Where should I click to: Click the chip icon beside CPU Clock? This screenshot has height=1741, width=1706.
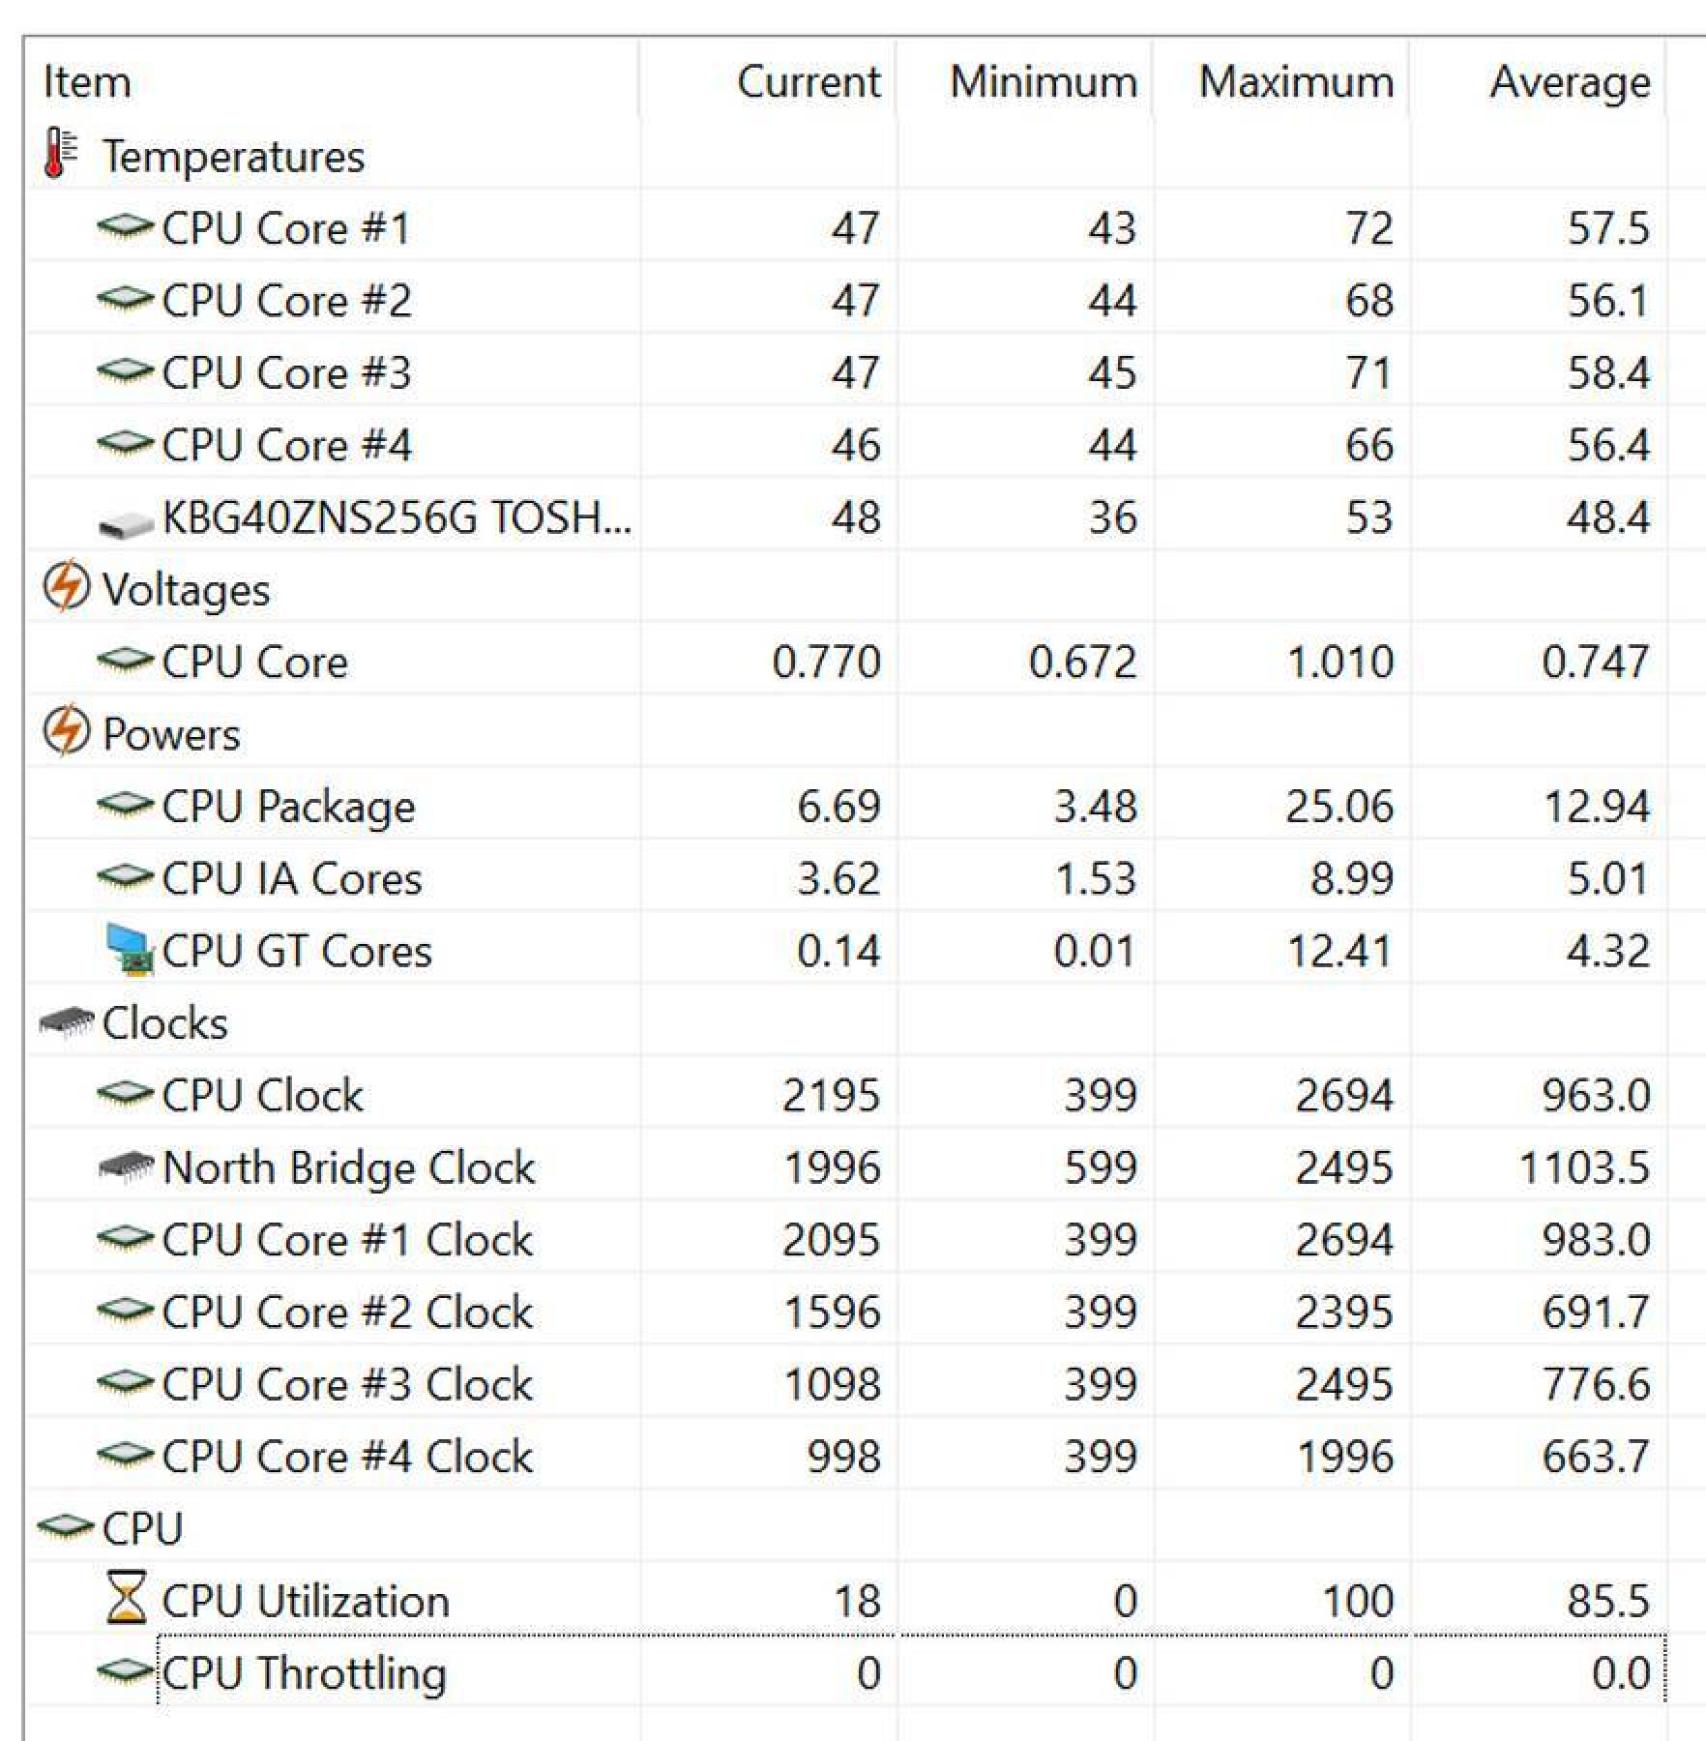[x=126, y=1093]
